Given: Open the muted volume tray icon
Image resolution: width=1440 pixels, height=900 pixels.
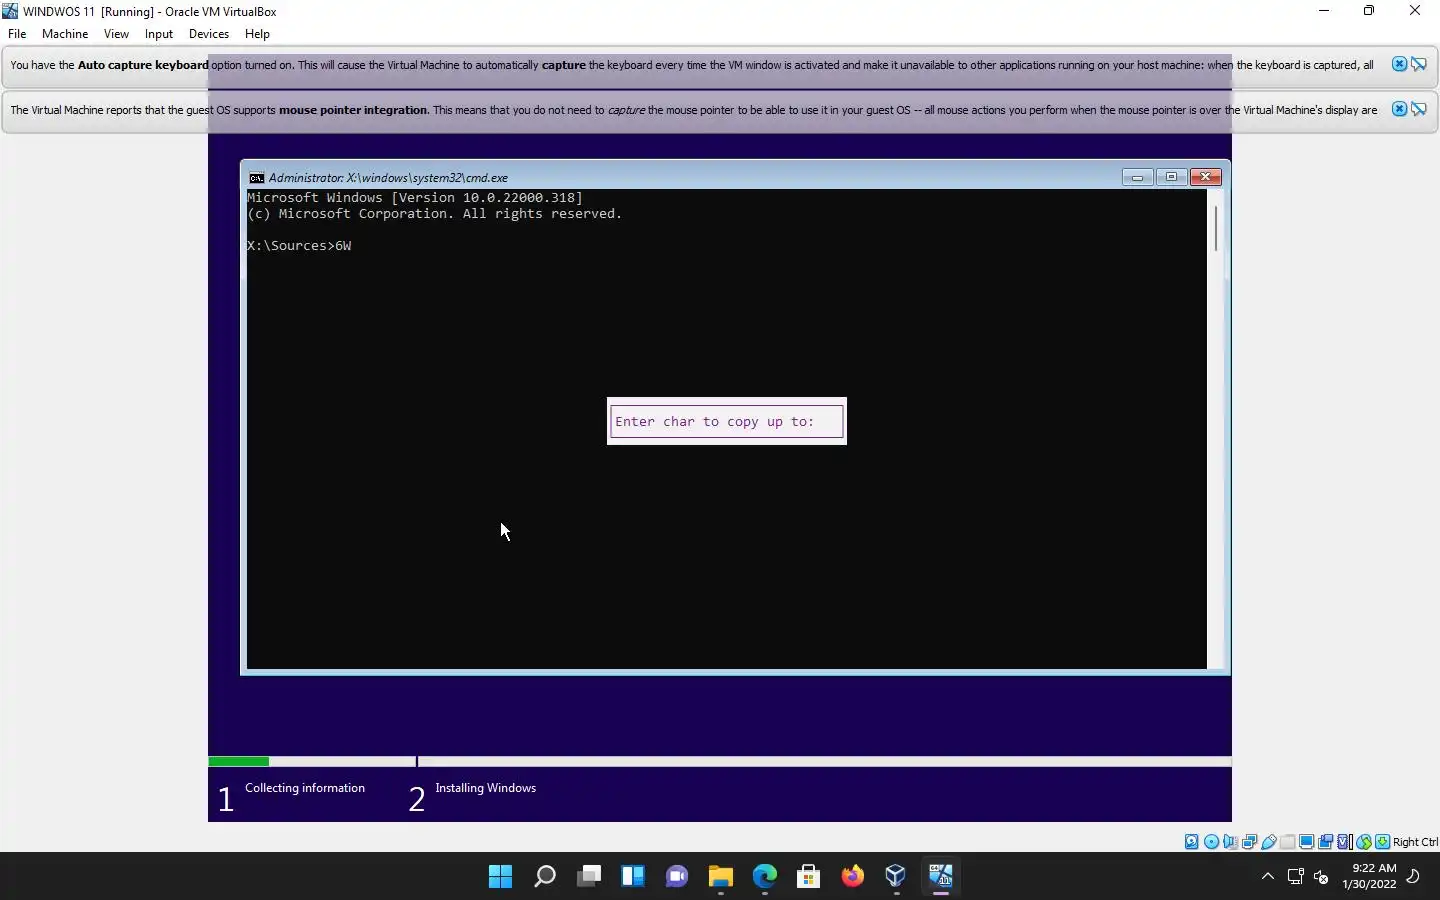Looking at the screenshot, I should (x=1321, y=877).
